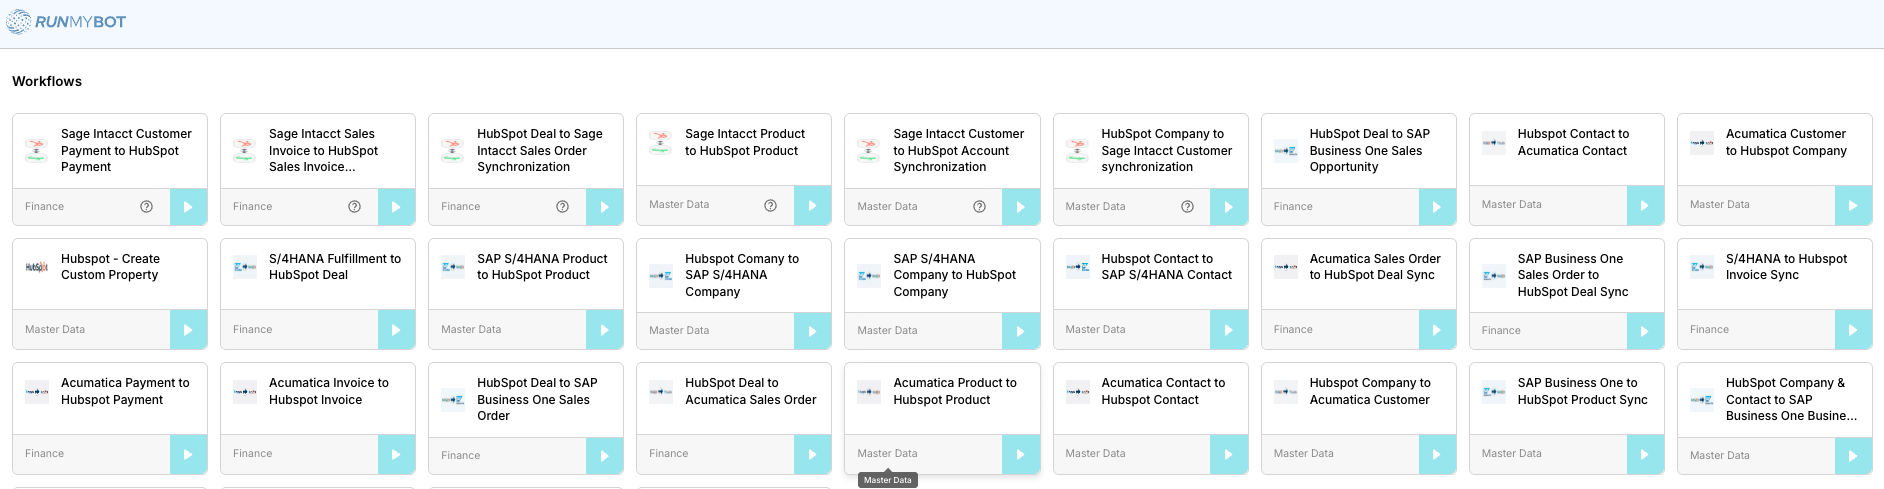The height and width of the screenshot is (489, 1884).
Task: Open help for Sage Intacct Sales Invoice workflow
Action: pos(354,207)
